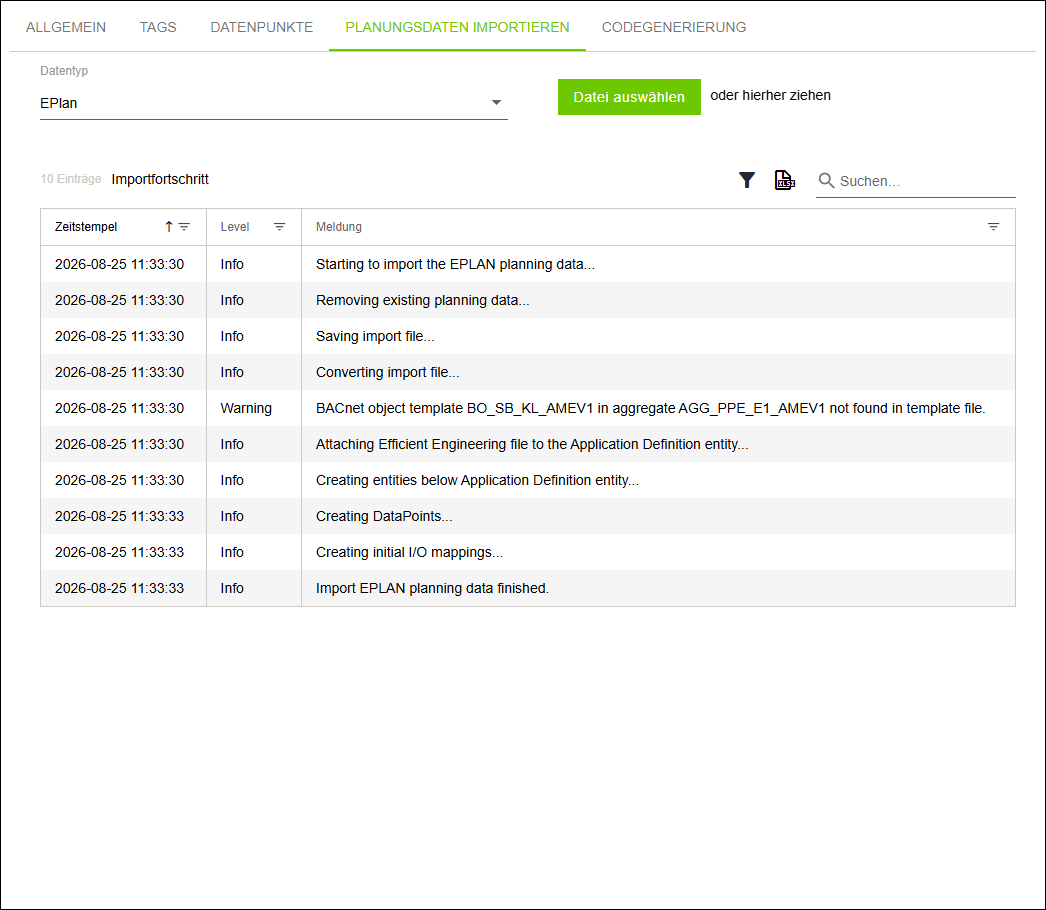Select BACnet object template warning message

point(650,408)
